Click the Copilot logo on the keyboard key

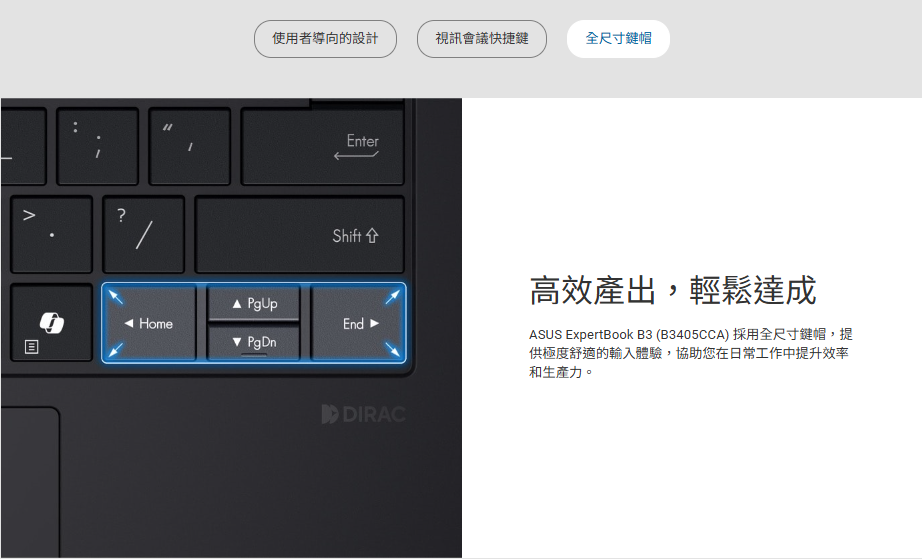point(52,322)
